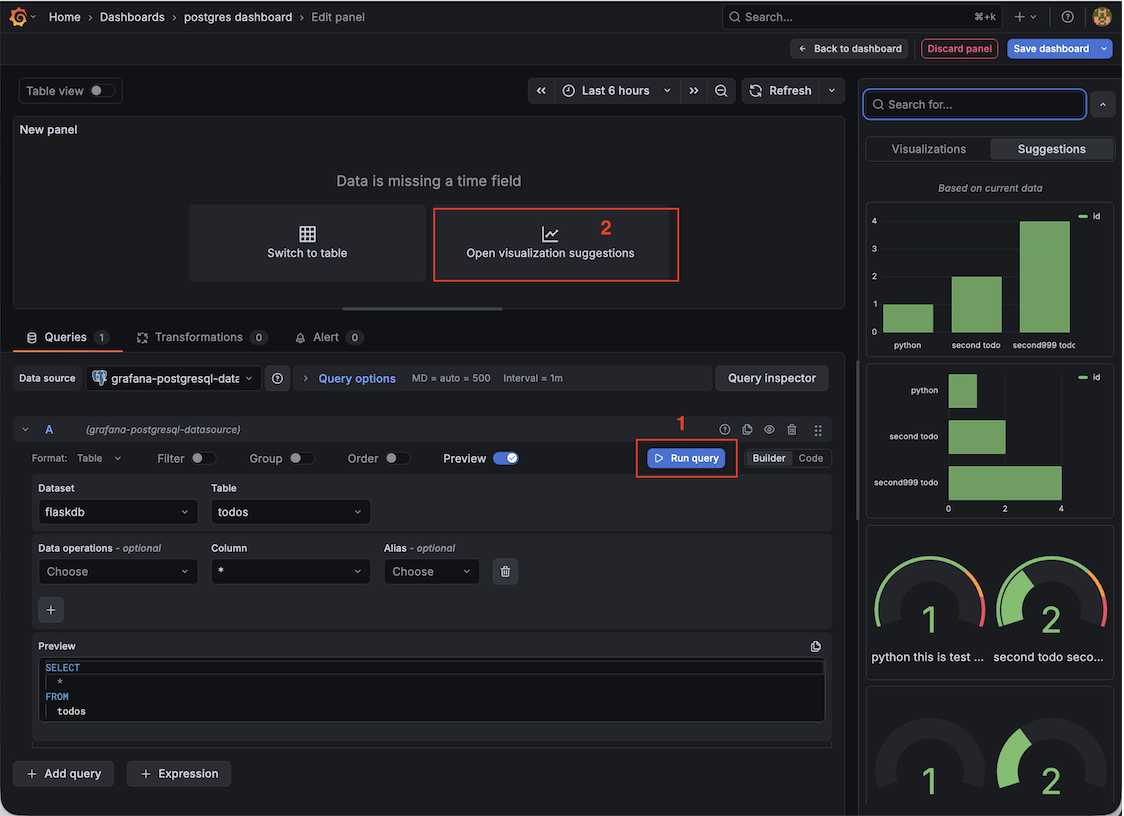Screen dimensions: 1124x816
Task: Open the Alias Choose dropdown
Action: pos(432,571)
